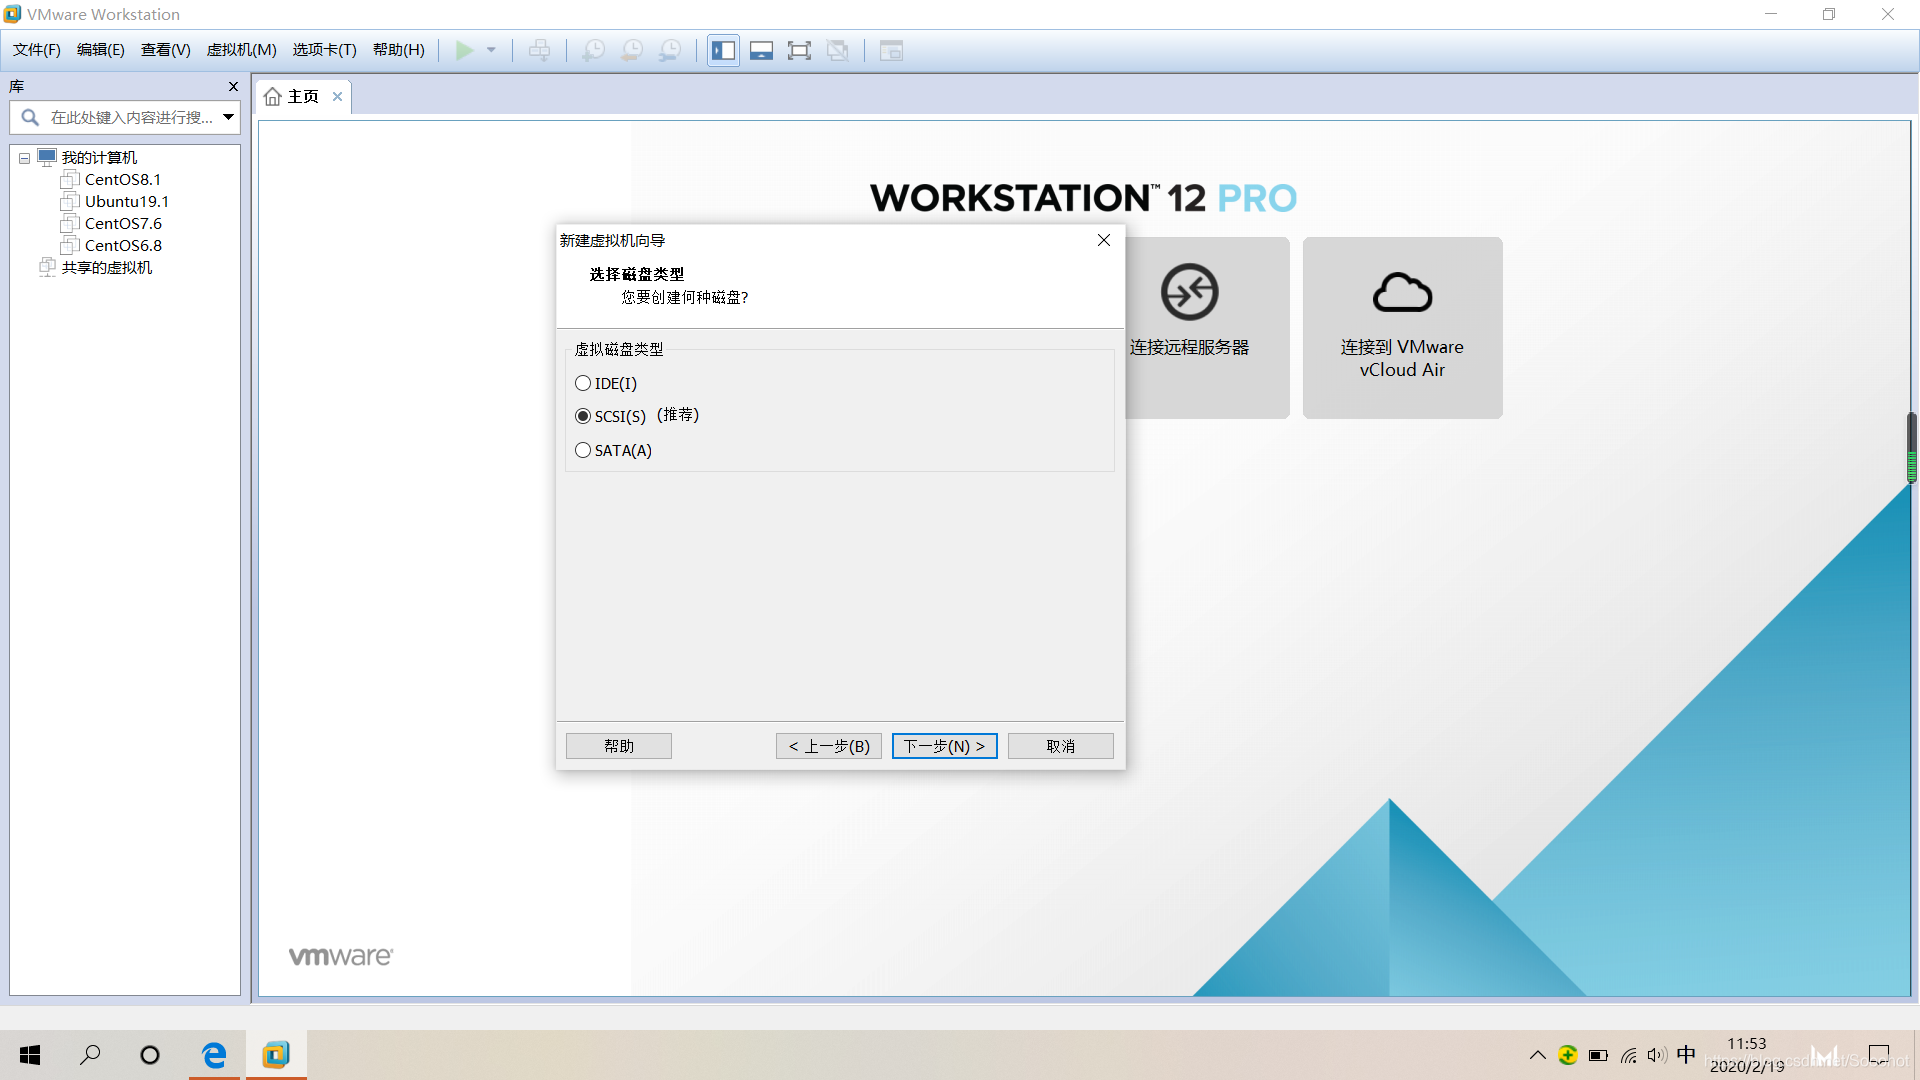Open the library search filter dropdown arrow
This screenshot has width=1920, height=1080.
pos(229,118)
